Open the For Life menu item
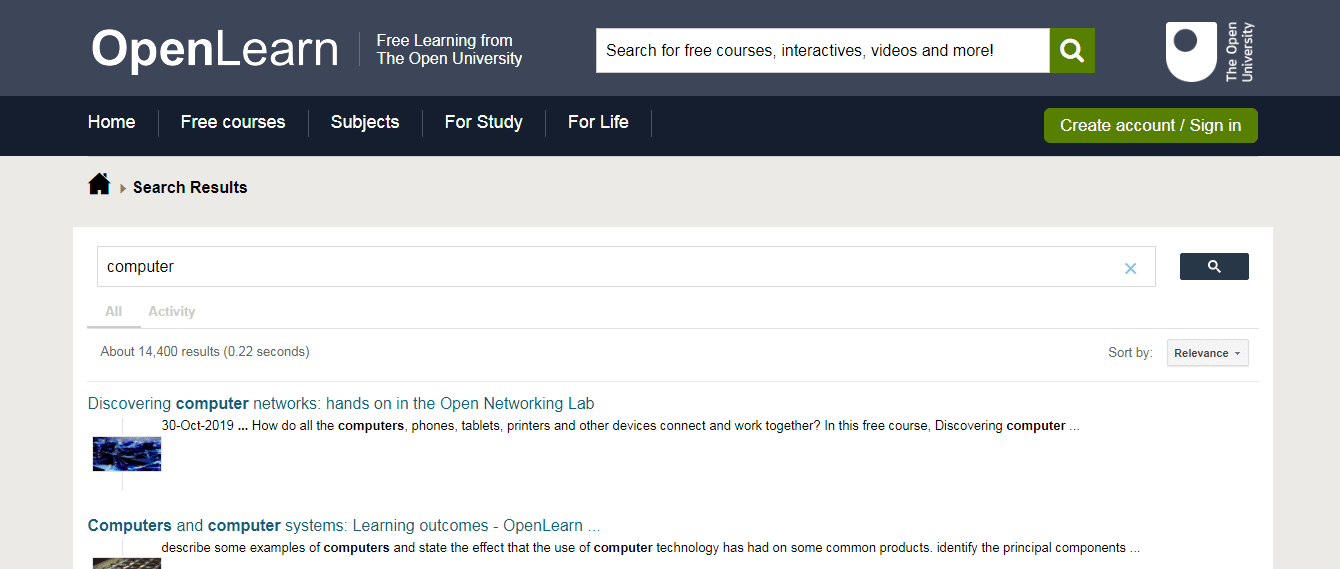The height and width of the screenshot is (569, 1340). 598,122
